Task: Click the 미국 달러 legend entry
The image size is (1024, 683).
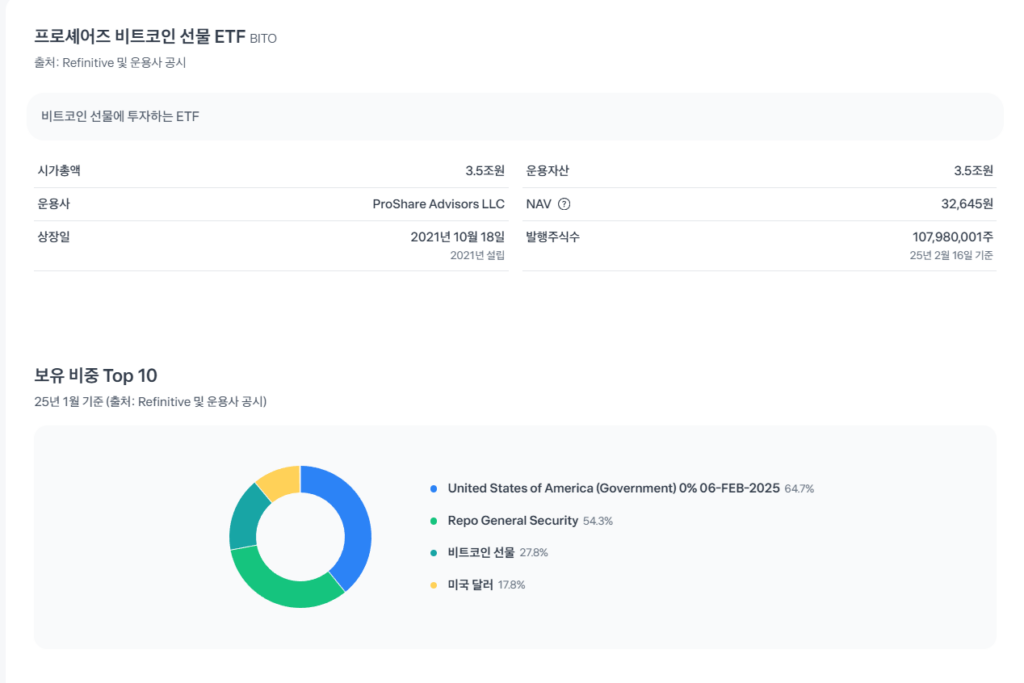Action: click(470, 584)
